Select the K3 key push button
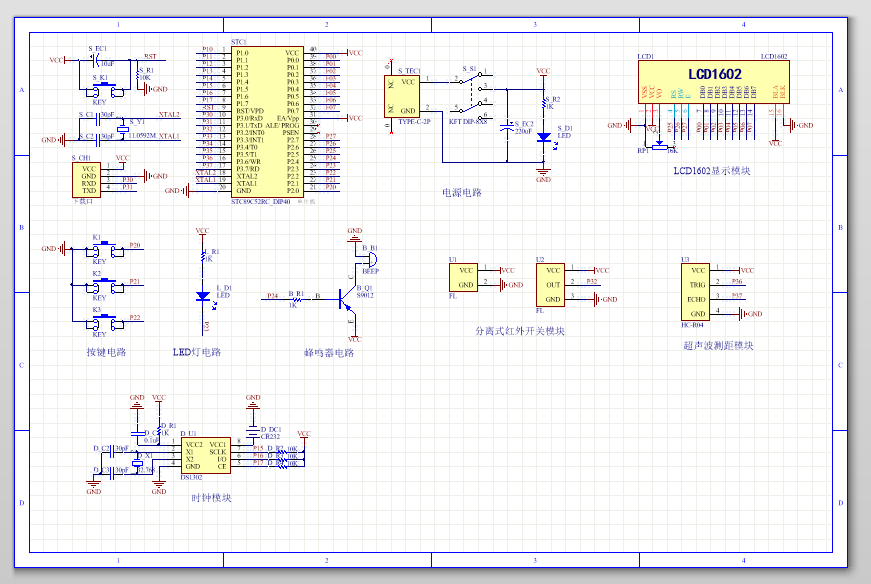 101,320
